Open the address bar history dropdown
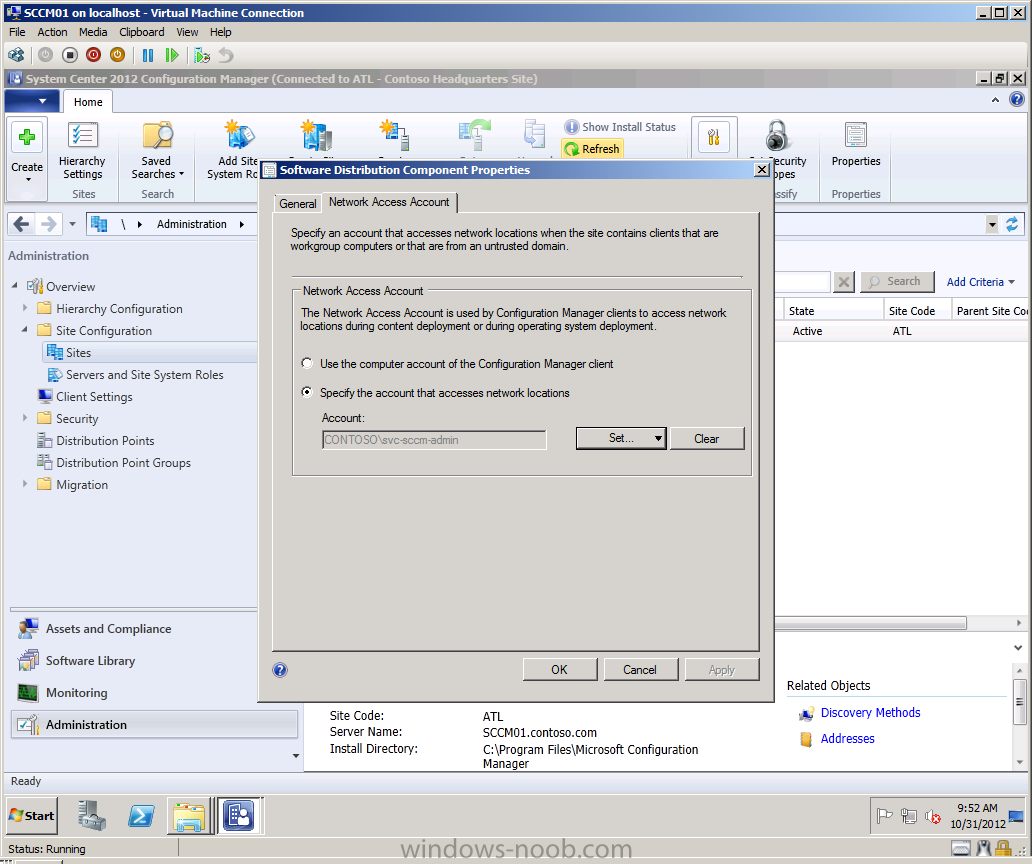The width and height of the screenshot is (1032, 864). click(992, 224)
